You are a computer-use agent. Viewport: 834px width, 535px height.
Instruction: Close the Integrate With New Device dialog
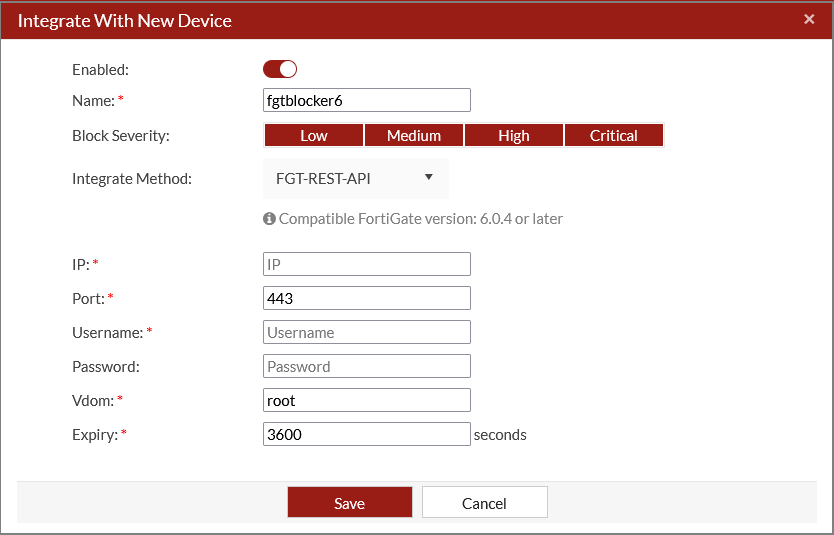pyautogui.click(x=808, y=19)
